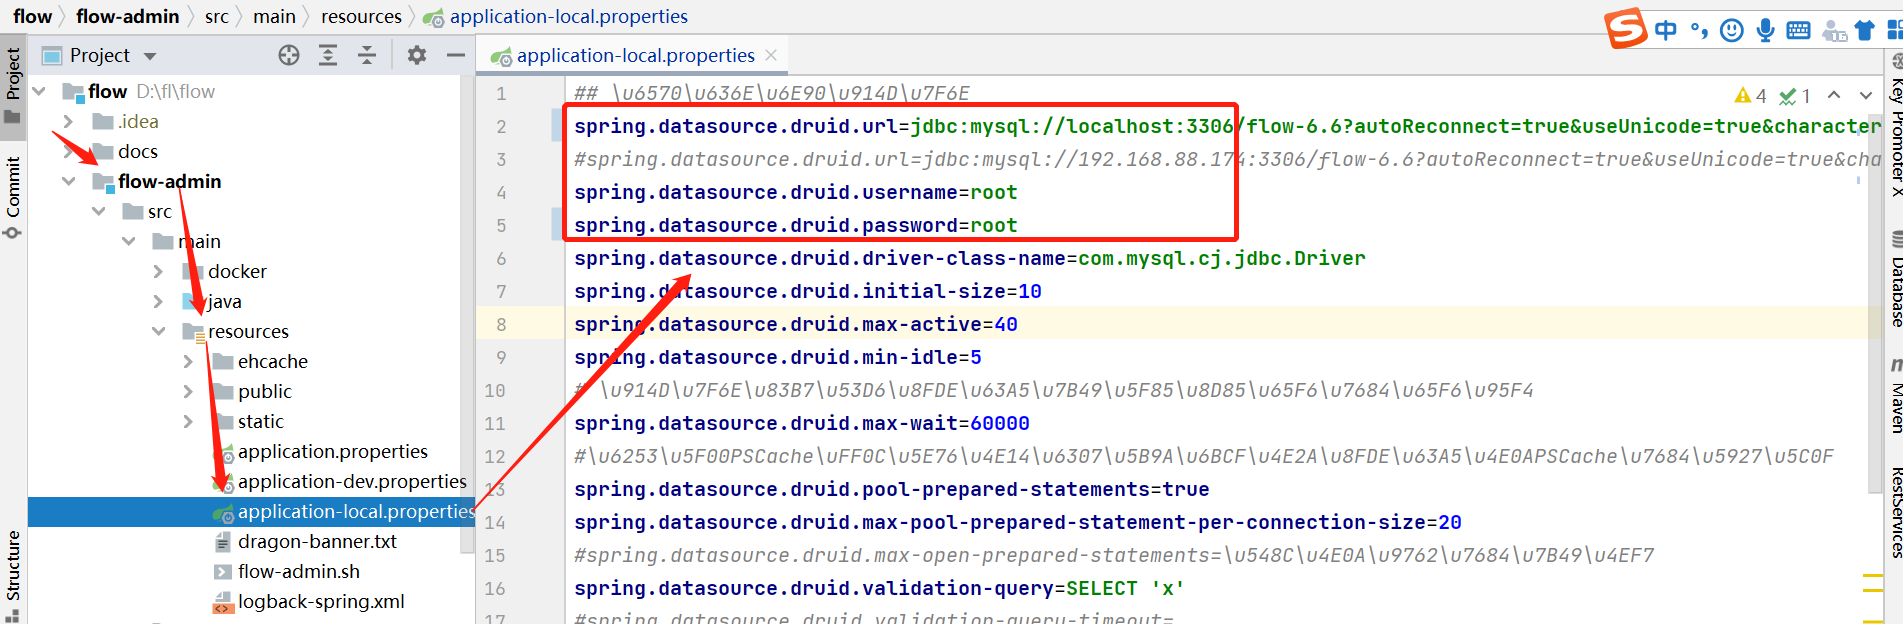Click the src breadcrumb
The image size is (1903, 624).
[x=216, y=16]
